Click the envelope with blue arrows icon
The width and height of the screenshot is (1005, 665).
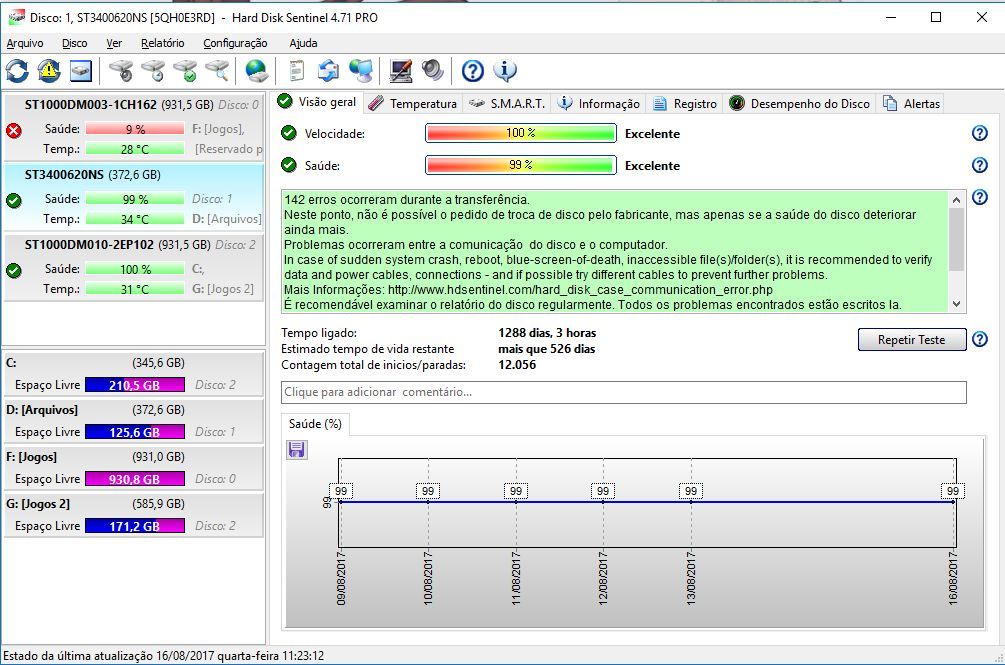(x=328, y=70)
